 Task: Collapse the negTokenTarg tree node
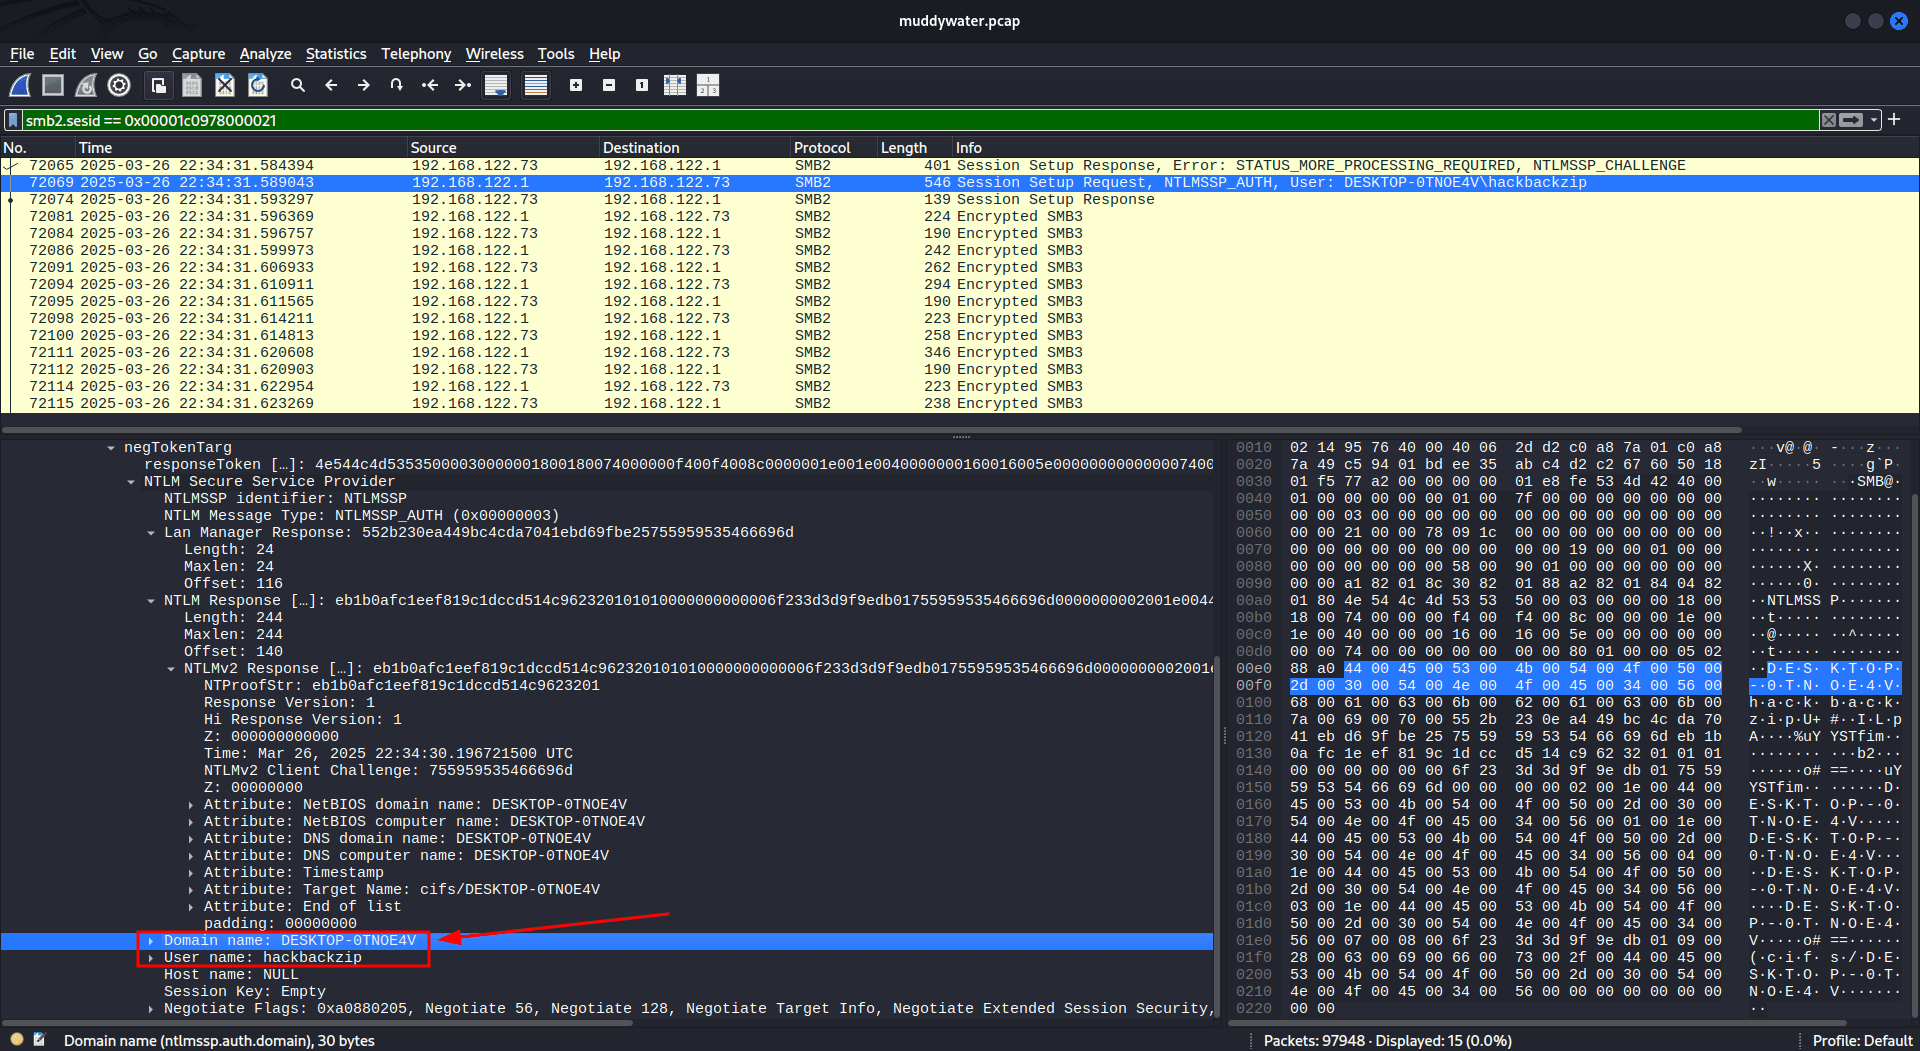pos(111,448)
